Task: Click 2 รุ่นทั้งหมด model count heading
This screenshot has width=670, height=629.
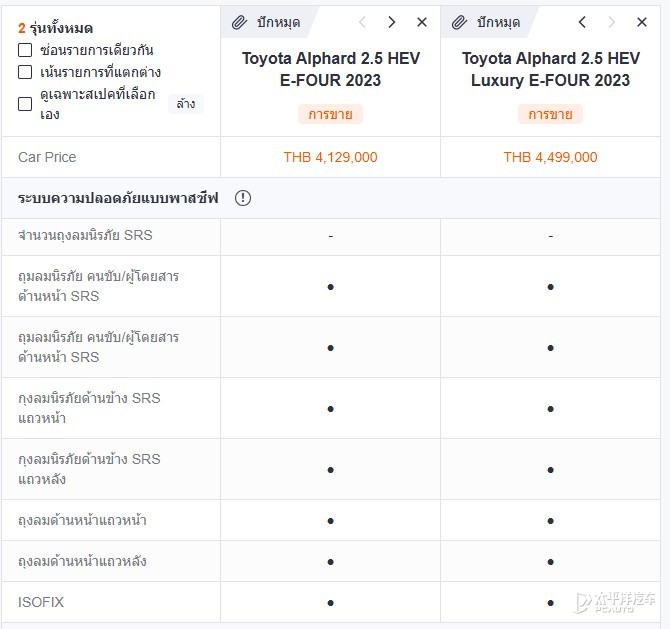Action: (55, 28)
